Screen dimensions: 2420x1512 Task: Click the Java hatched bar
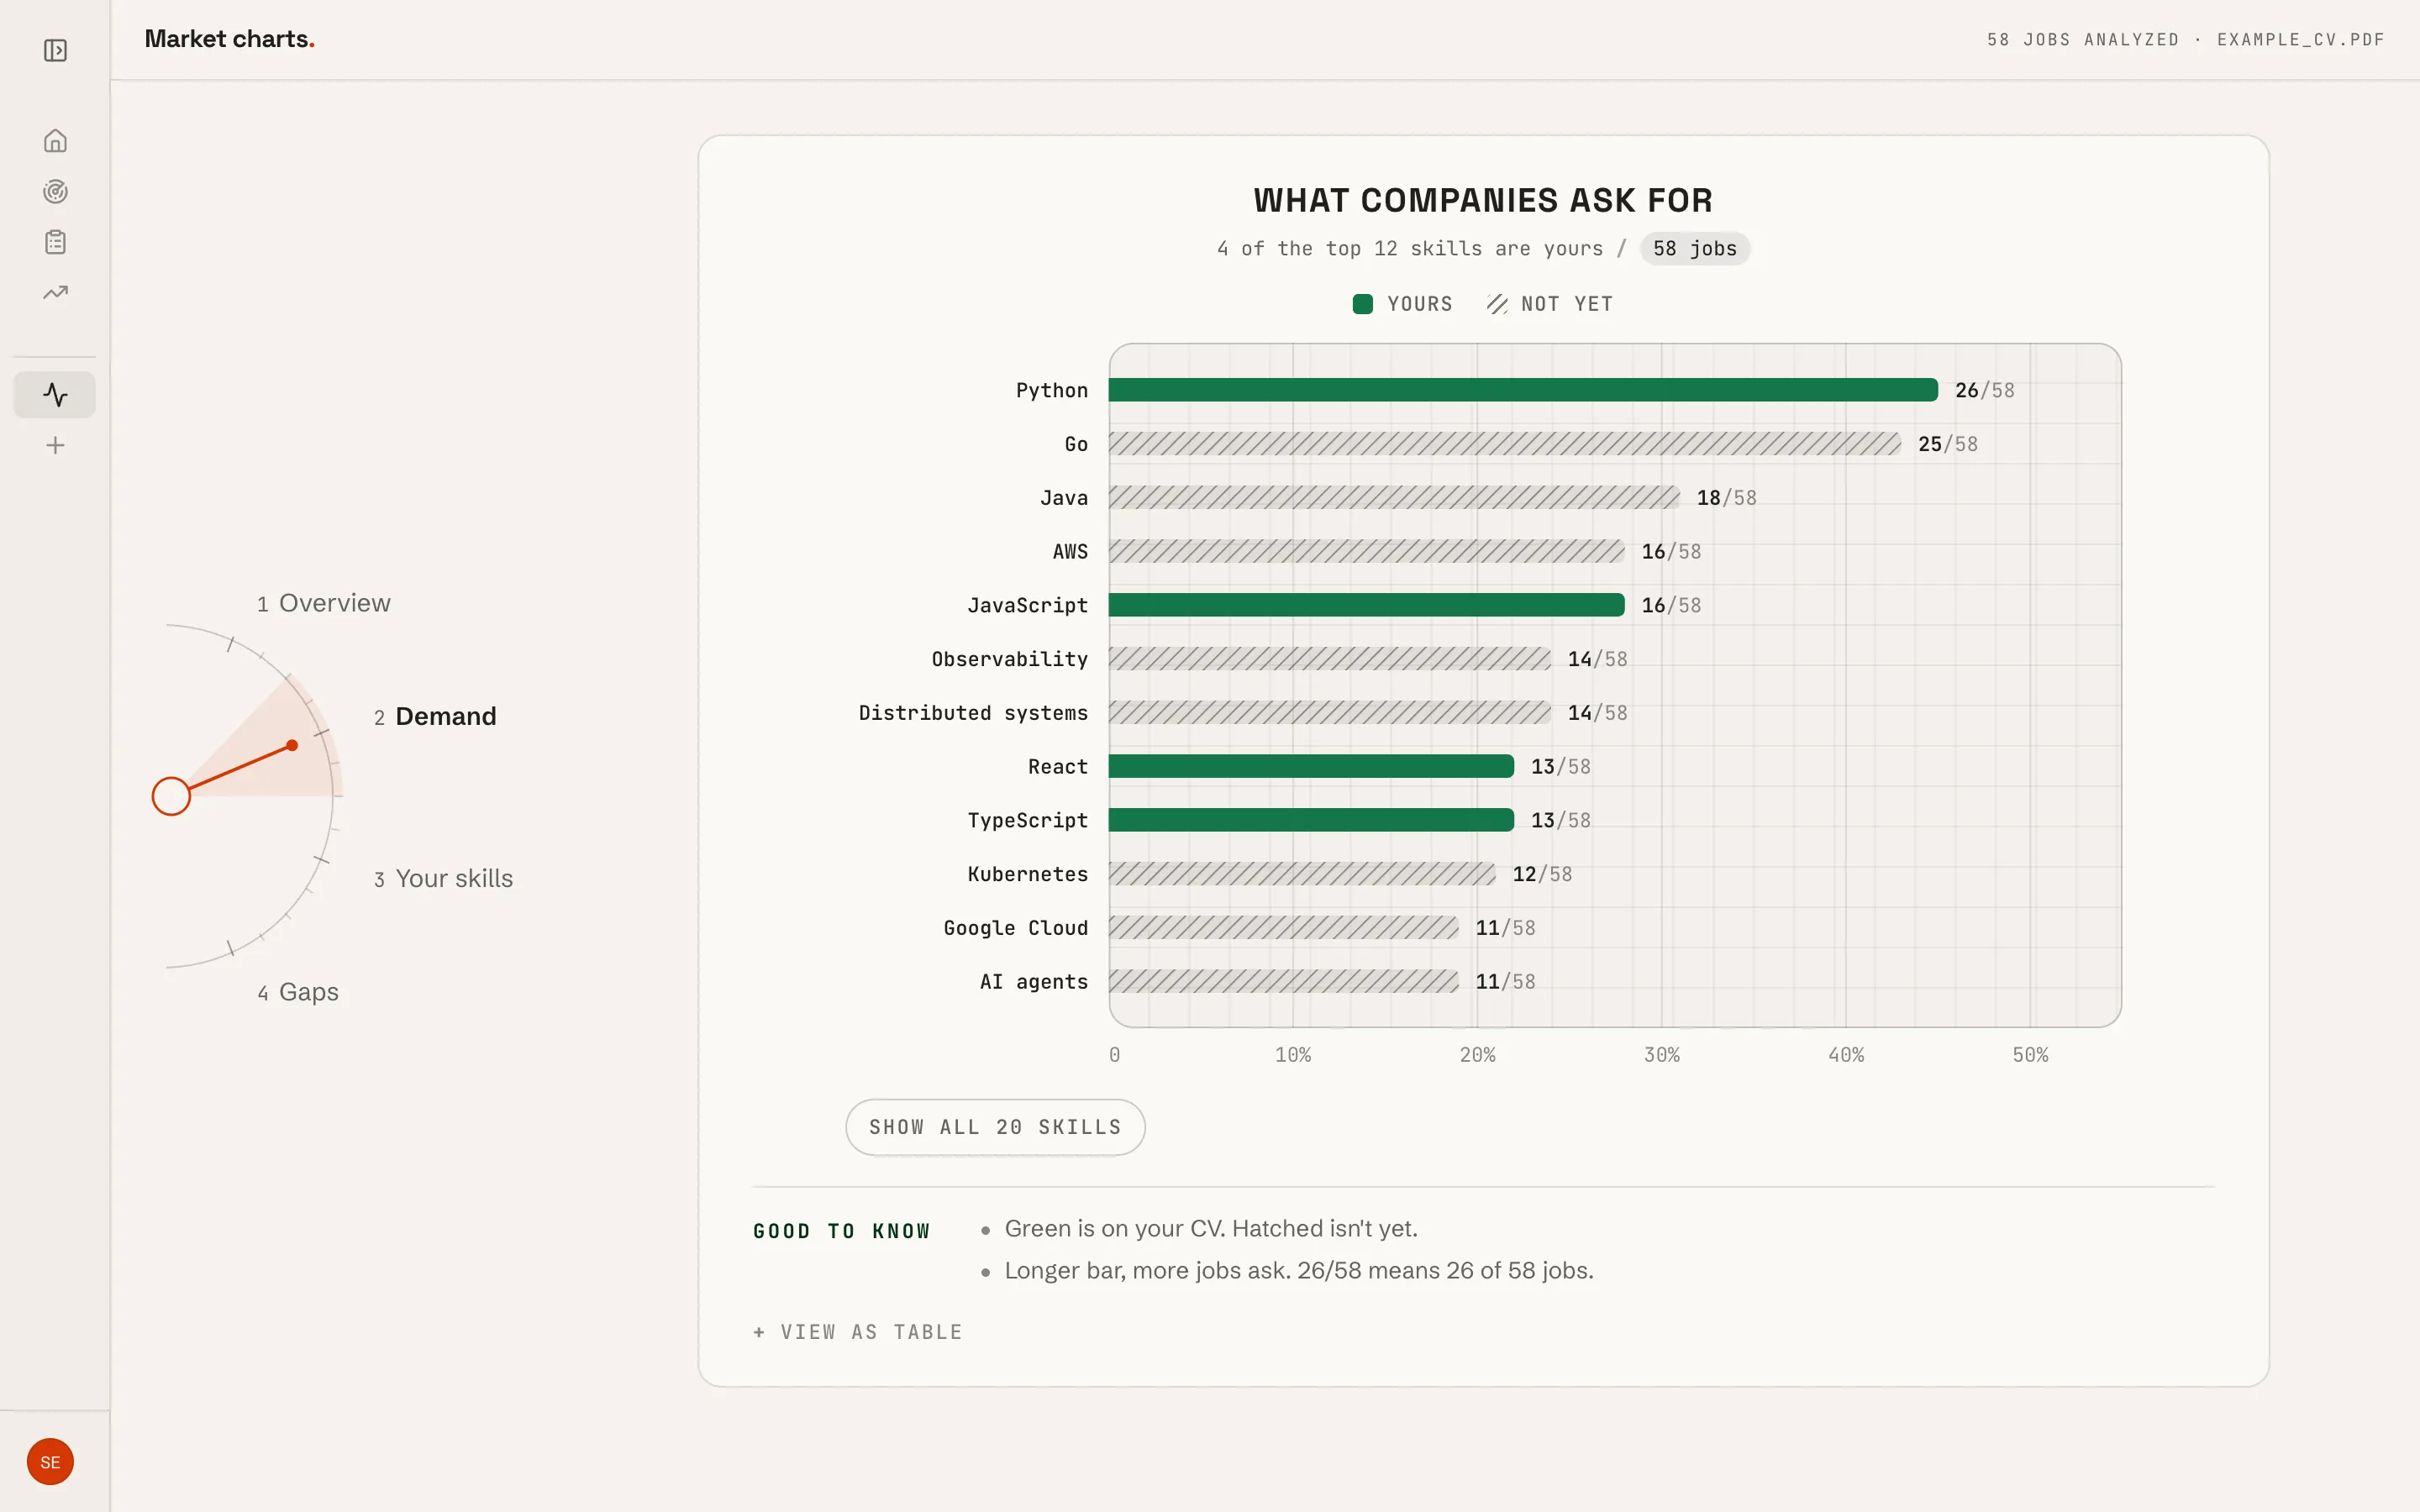point(1394,497)
